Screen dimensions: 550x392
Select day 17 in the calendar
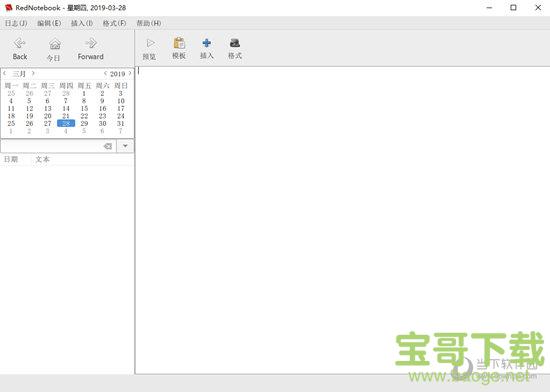click(x=121, y=108)
